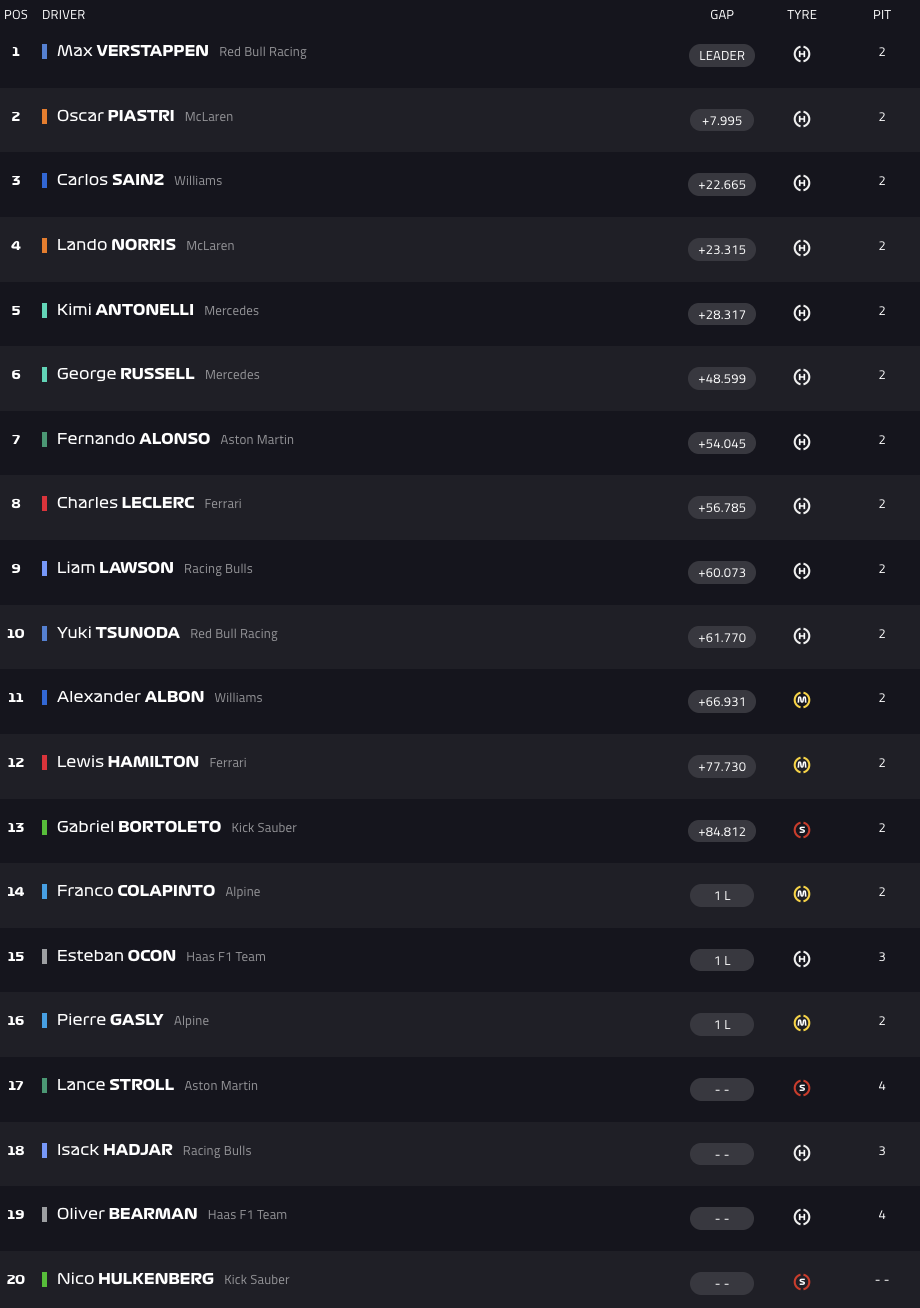Click Bortoleto's soft tyre icon
The width and height of the screenshot is (920, 1308).
[x=802, y=830]
